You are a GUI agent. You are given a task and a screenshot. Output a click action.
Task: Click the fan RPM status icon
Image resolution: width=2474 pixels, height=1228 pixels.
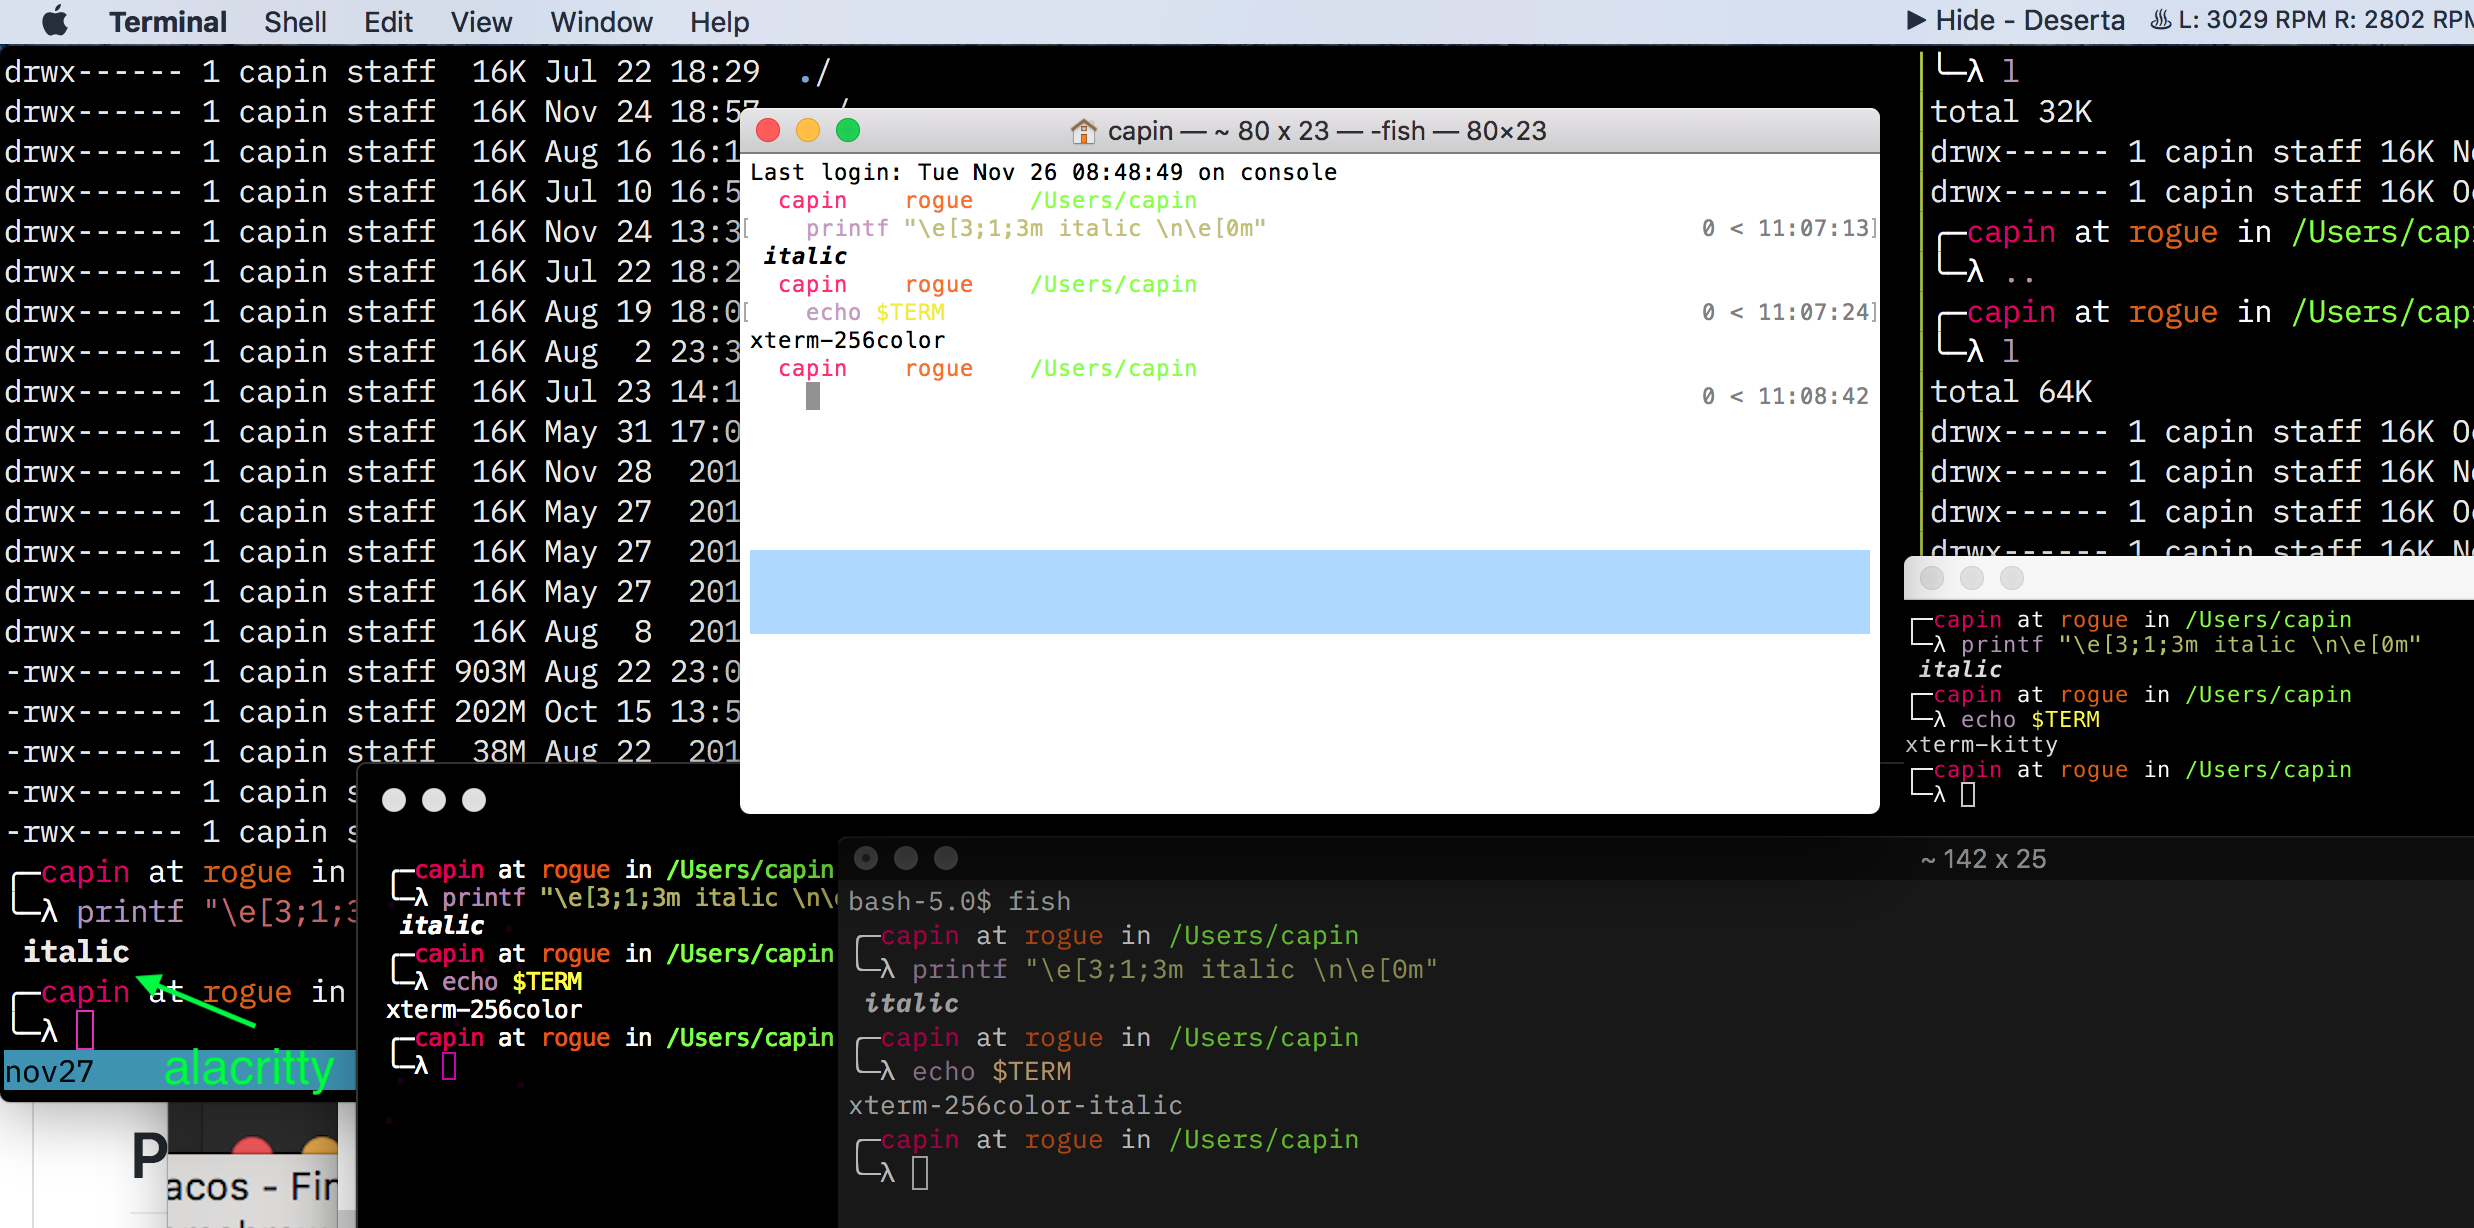(x=2160, y=20)
